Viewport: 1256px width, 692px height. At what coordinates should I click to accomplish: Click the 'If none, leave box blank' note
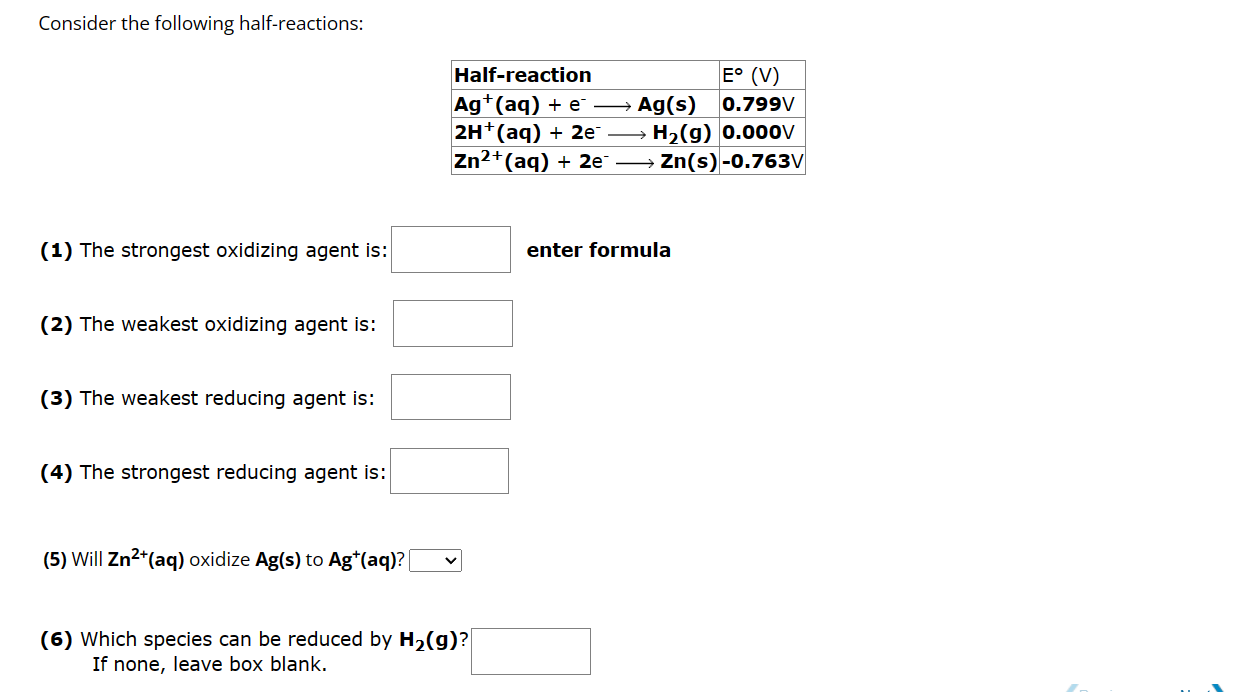click(x=209, y=664)
